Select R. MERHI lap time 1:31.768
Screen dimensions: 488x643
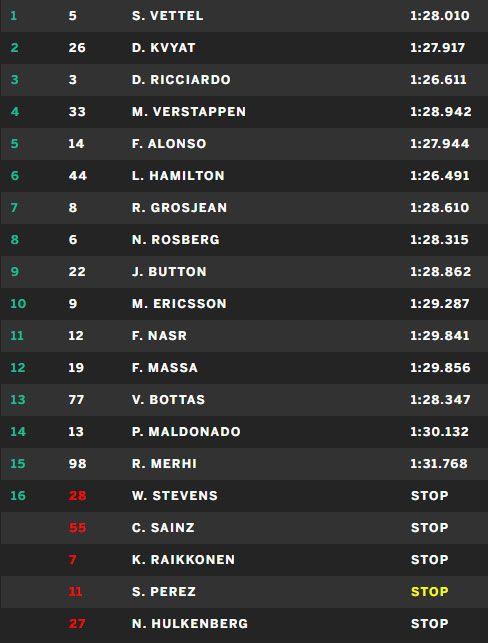click(439, 464)
